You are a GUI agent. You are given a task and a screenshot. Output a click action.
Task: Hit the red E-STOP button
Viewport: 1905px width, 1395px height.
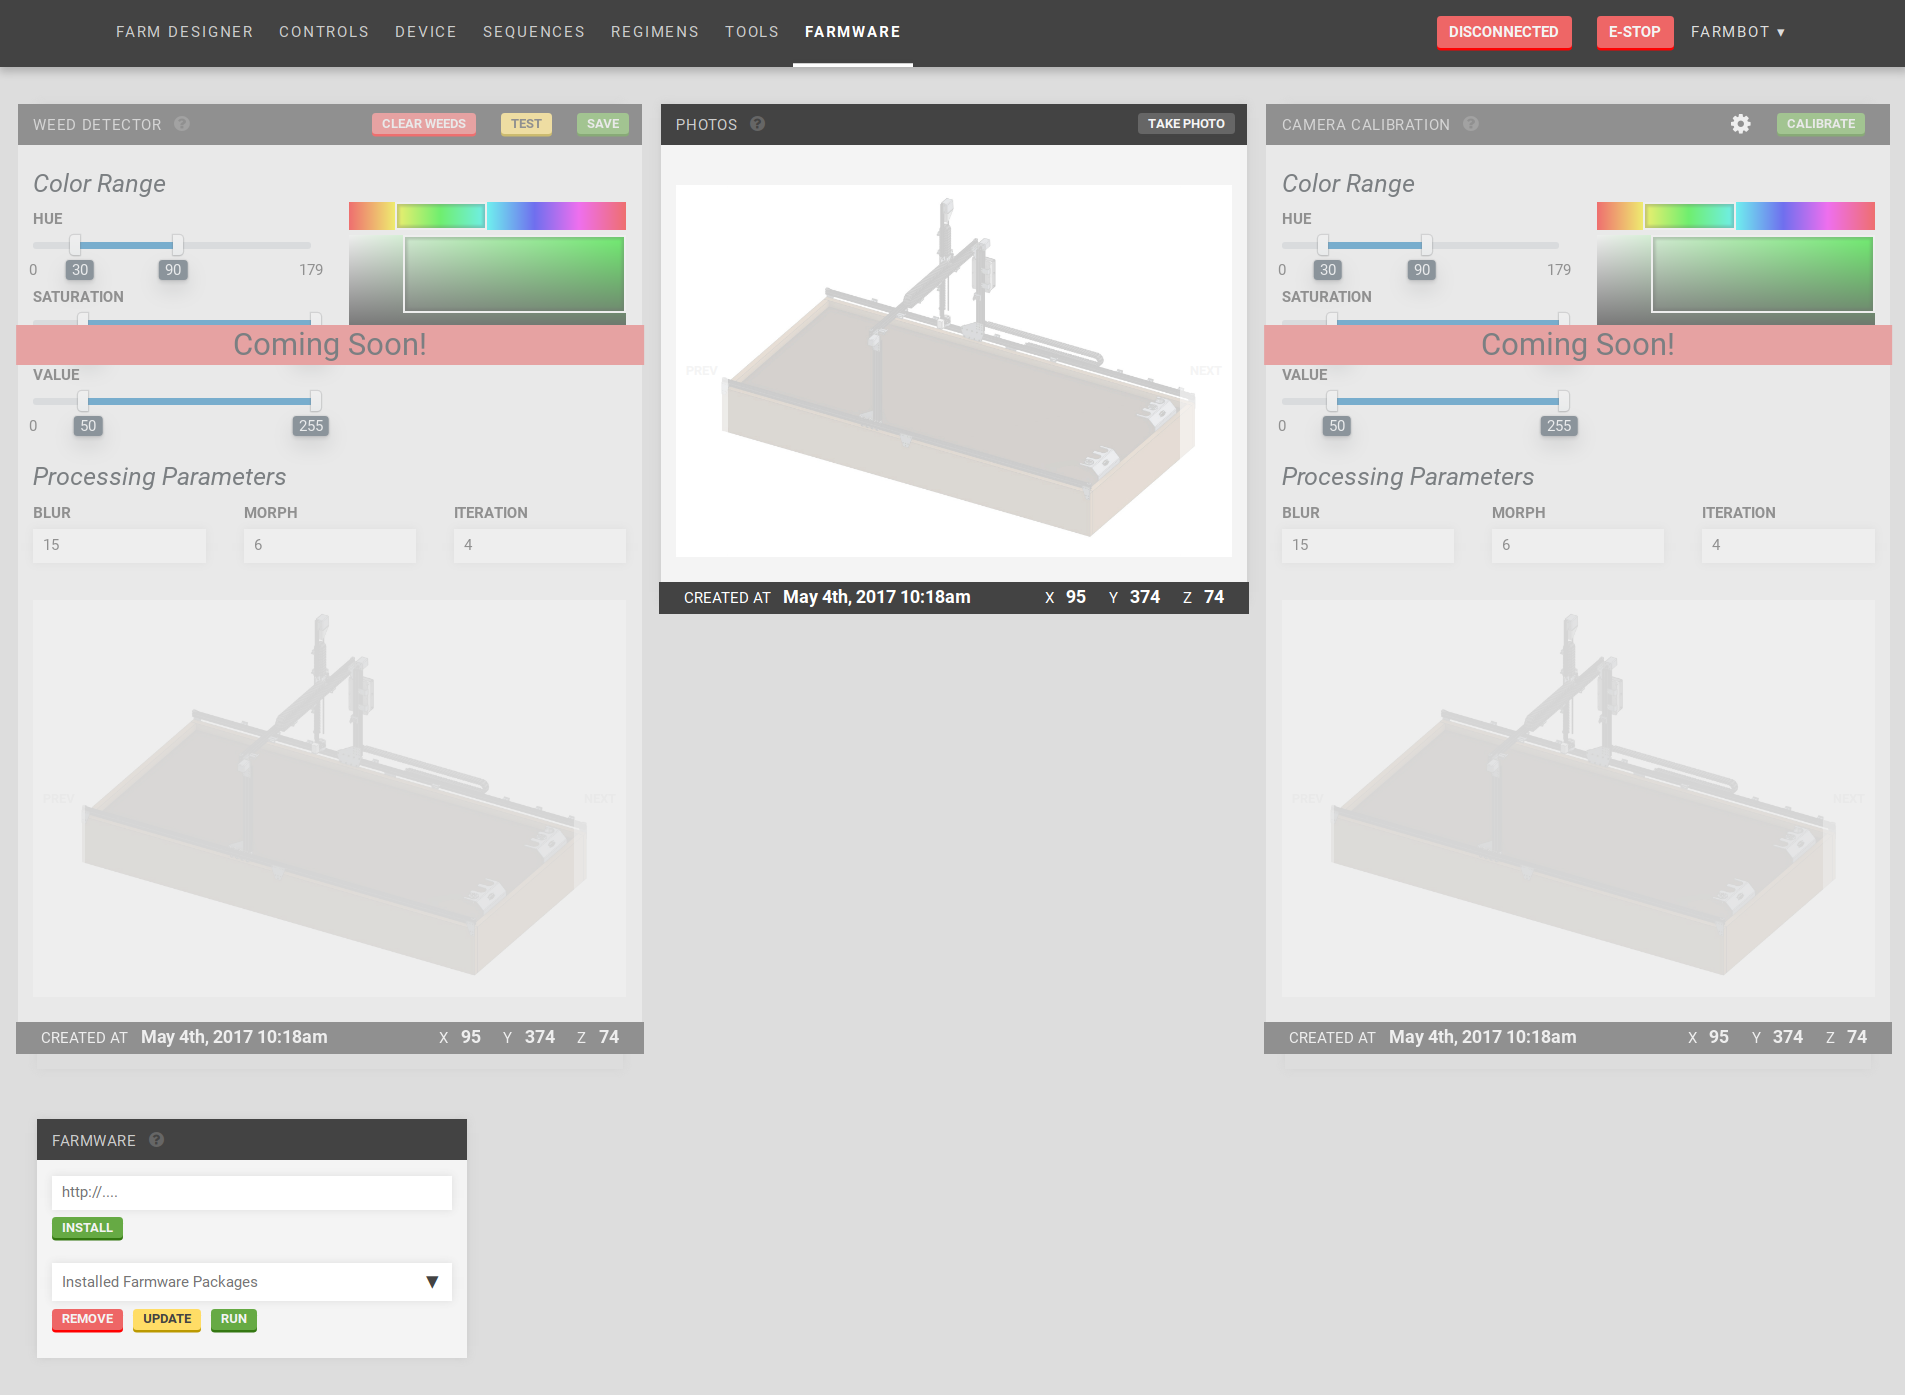point(1634,32)
